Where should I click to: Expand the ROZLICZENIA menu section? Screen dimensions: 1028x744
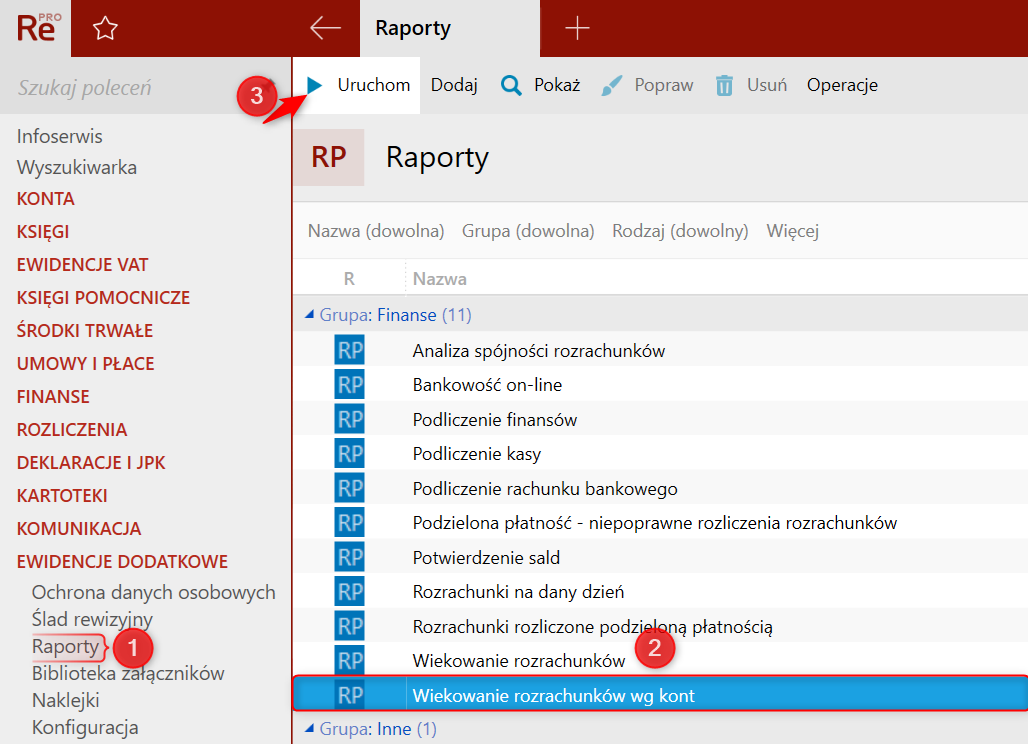[71, 429]
